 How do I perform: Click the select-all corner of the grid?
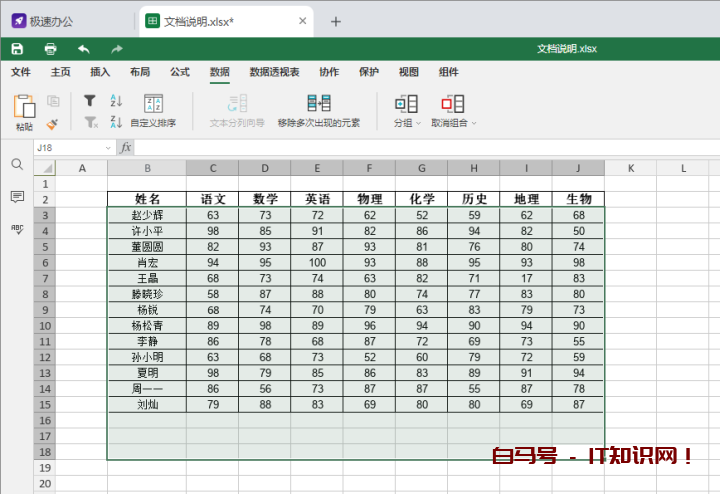pos(45,168)
